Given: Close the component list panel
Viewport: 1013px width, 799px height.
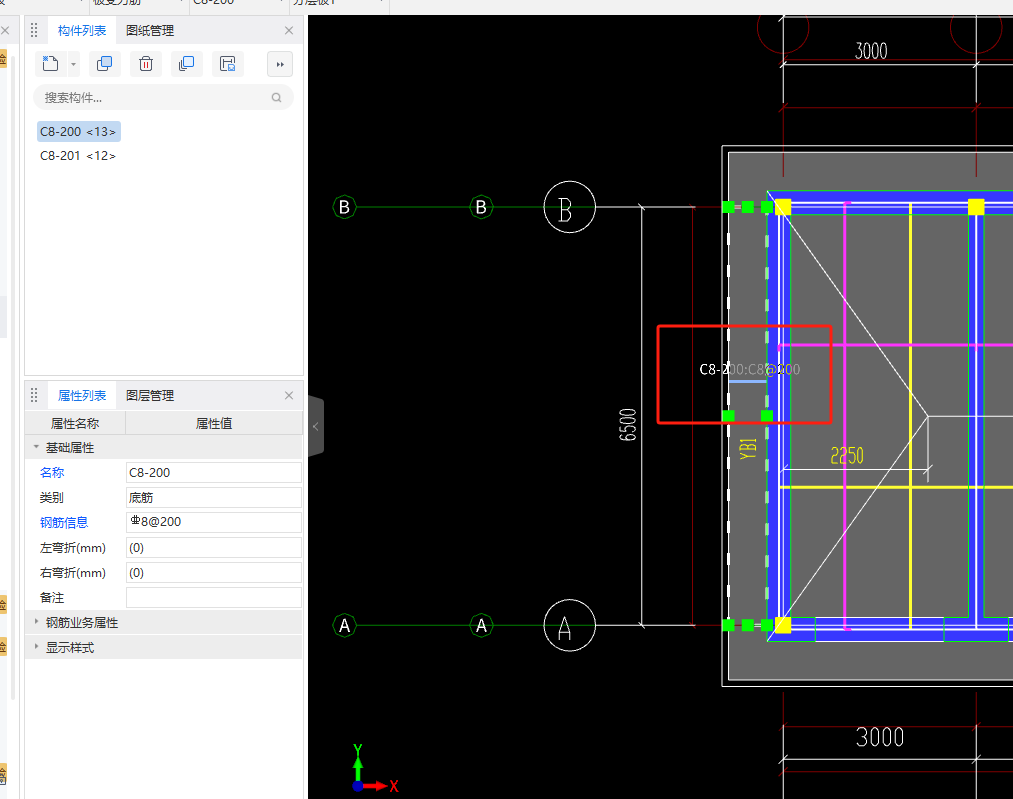Looking at the screenshot, I should [x=289, y=30].
